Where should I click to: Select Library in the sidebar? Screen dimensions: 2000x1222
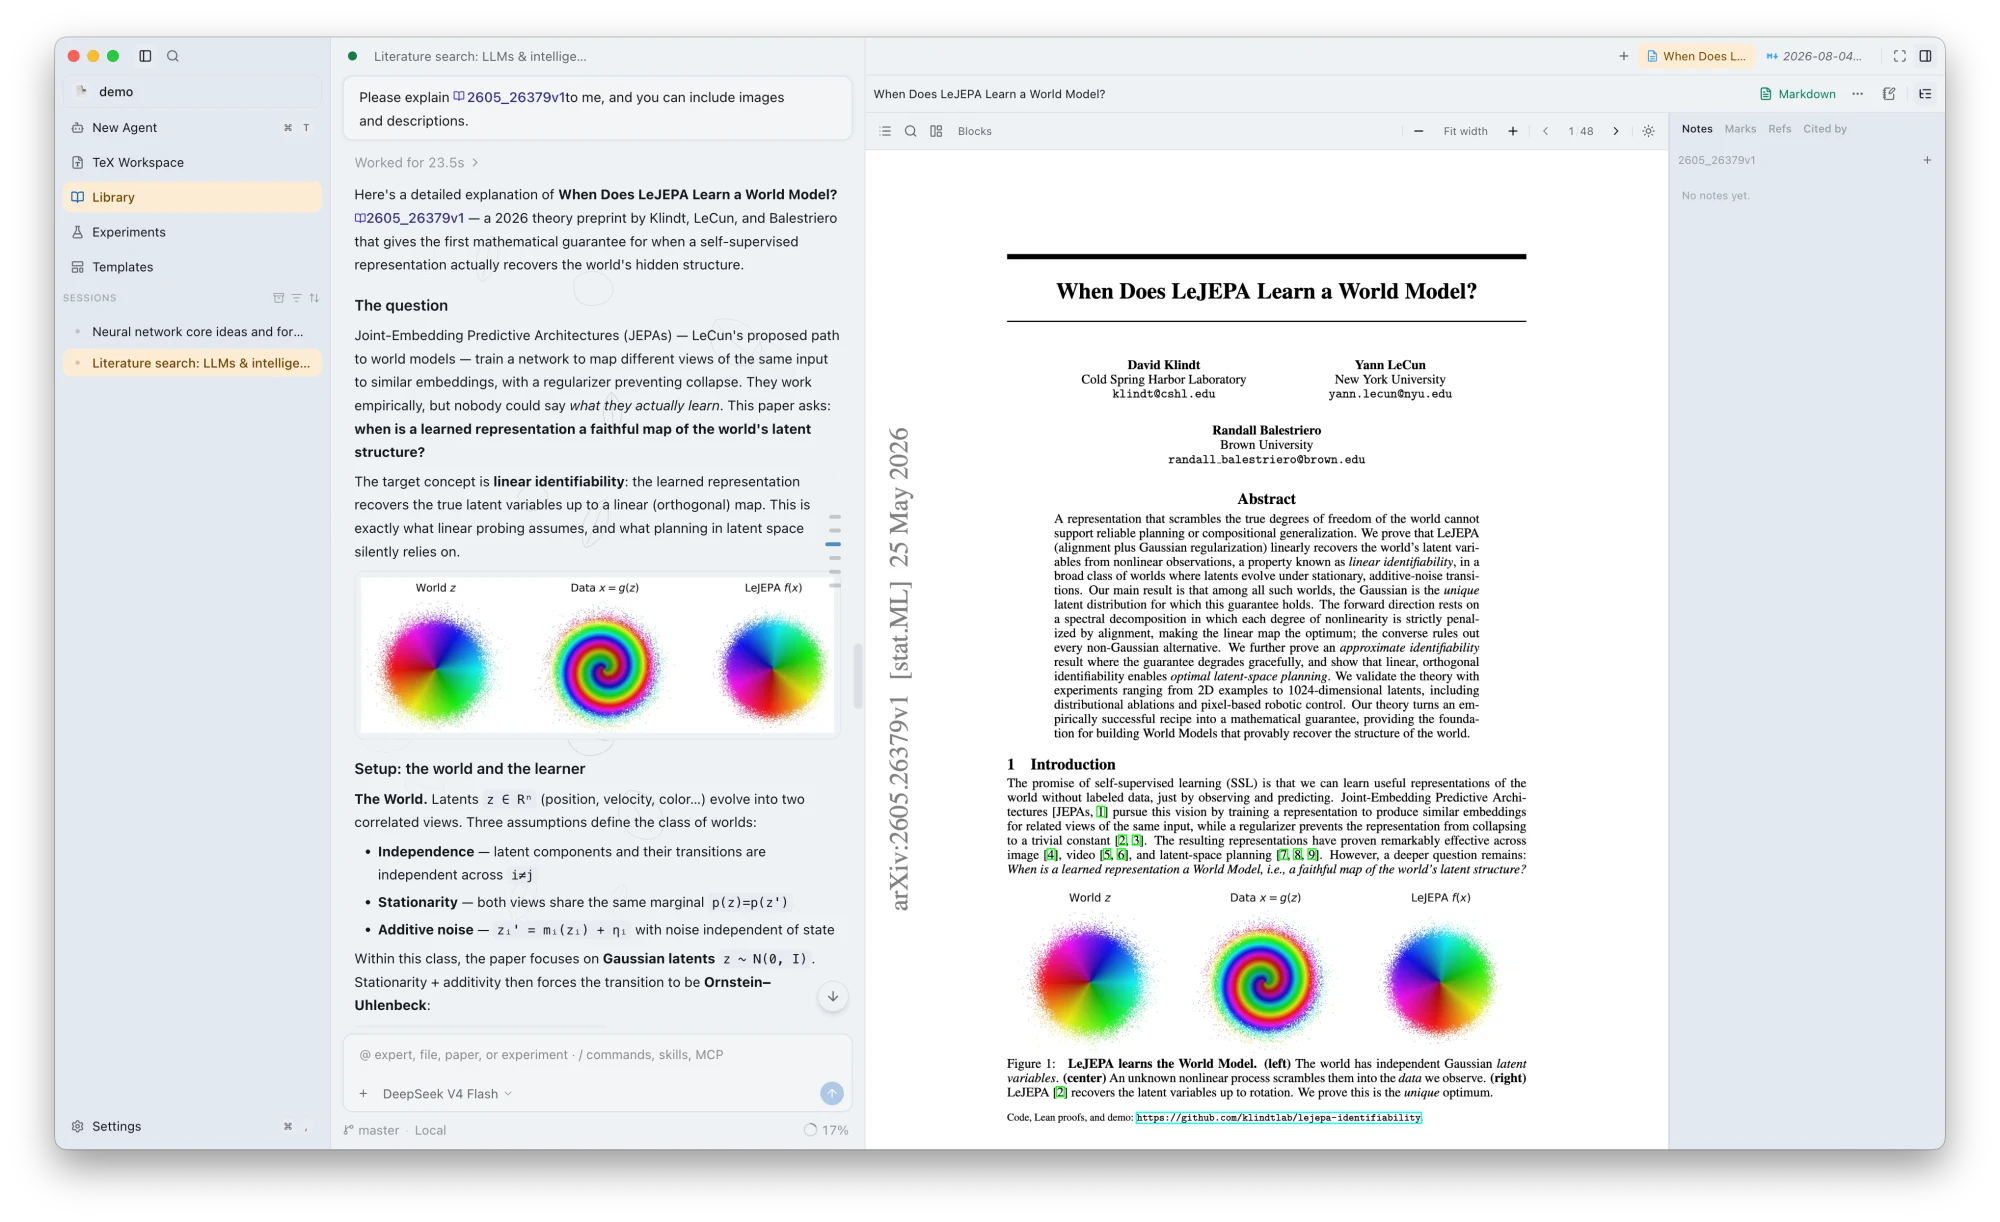[192, 197]
